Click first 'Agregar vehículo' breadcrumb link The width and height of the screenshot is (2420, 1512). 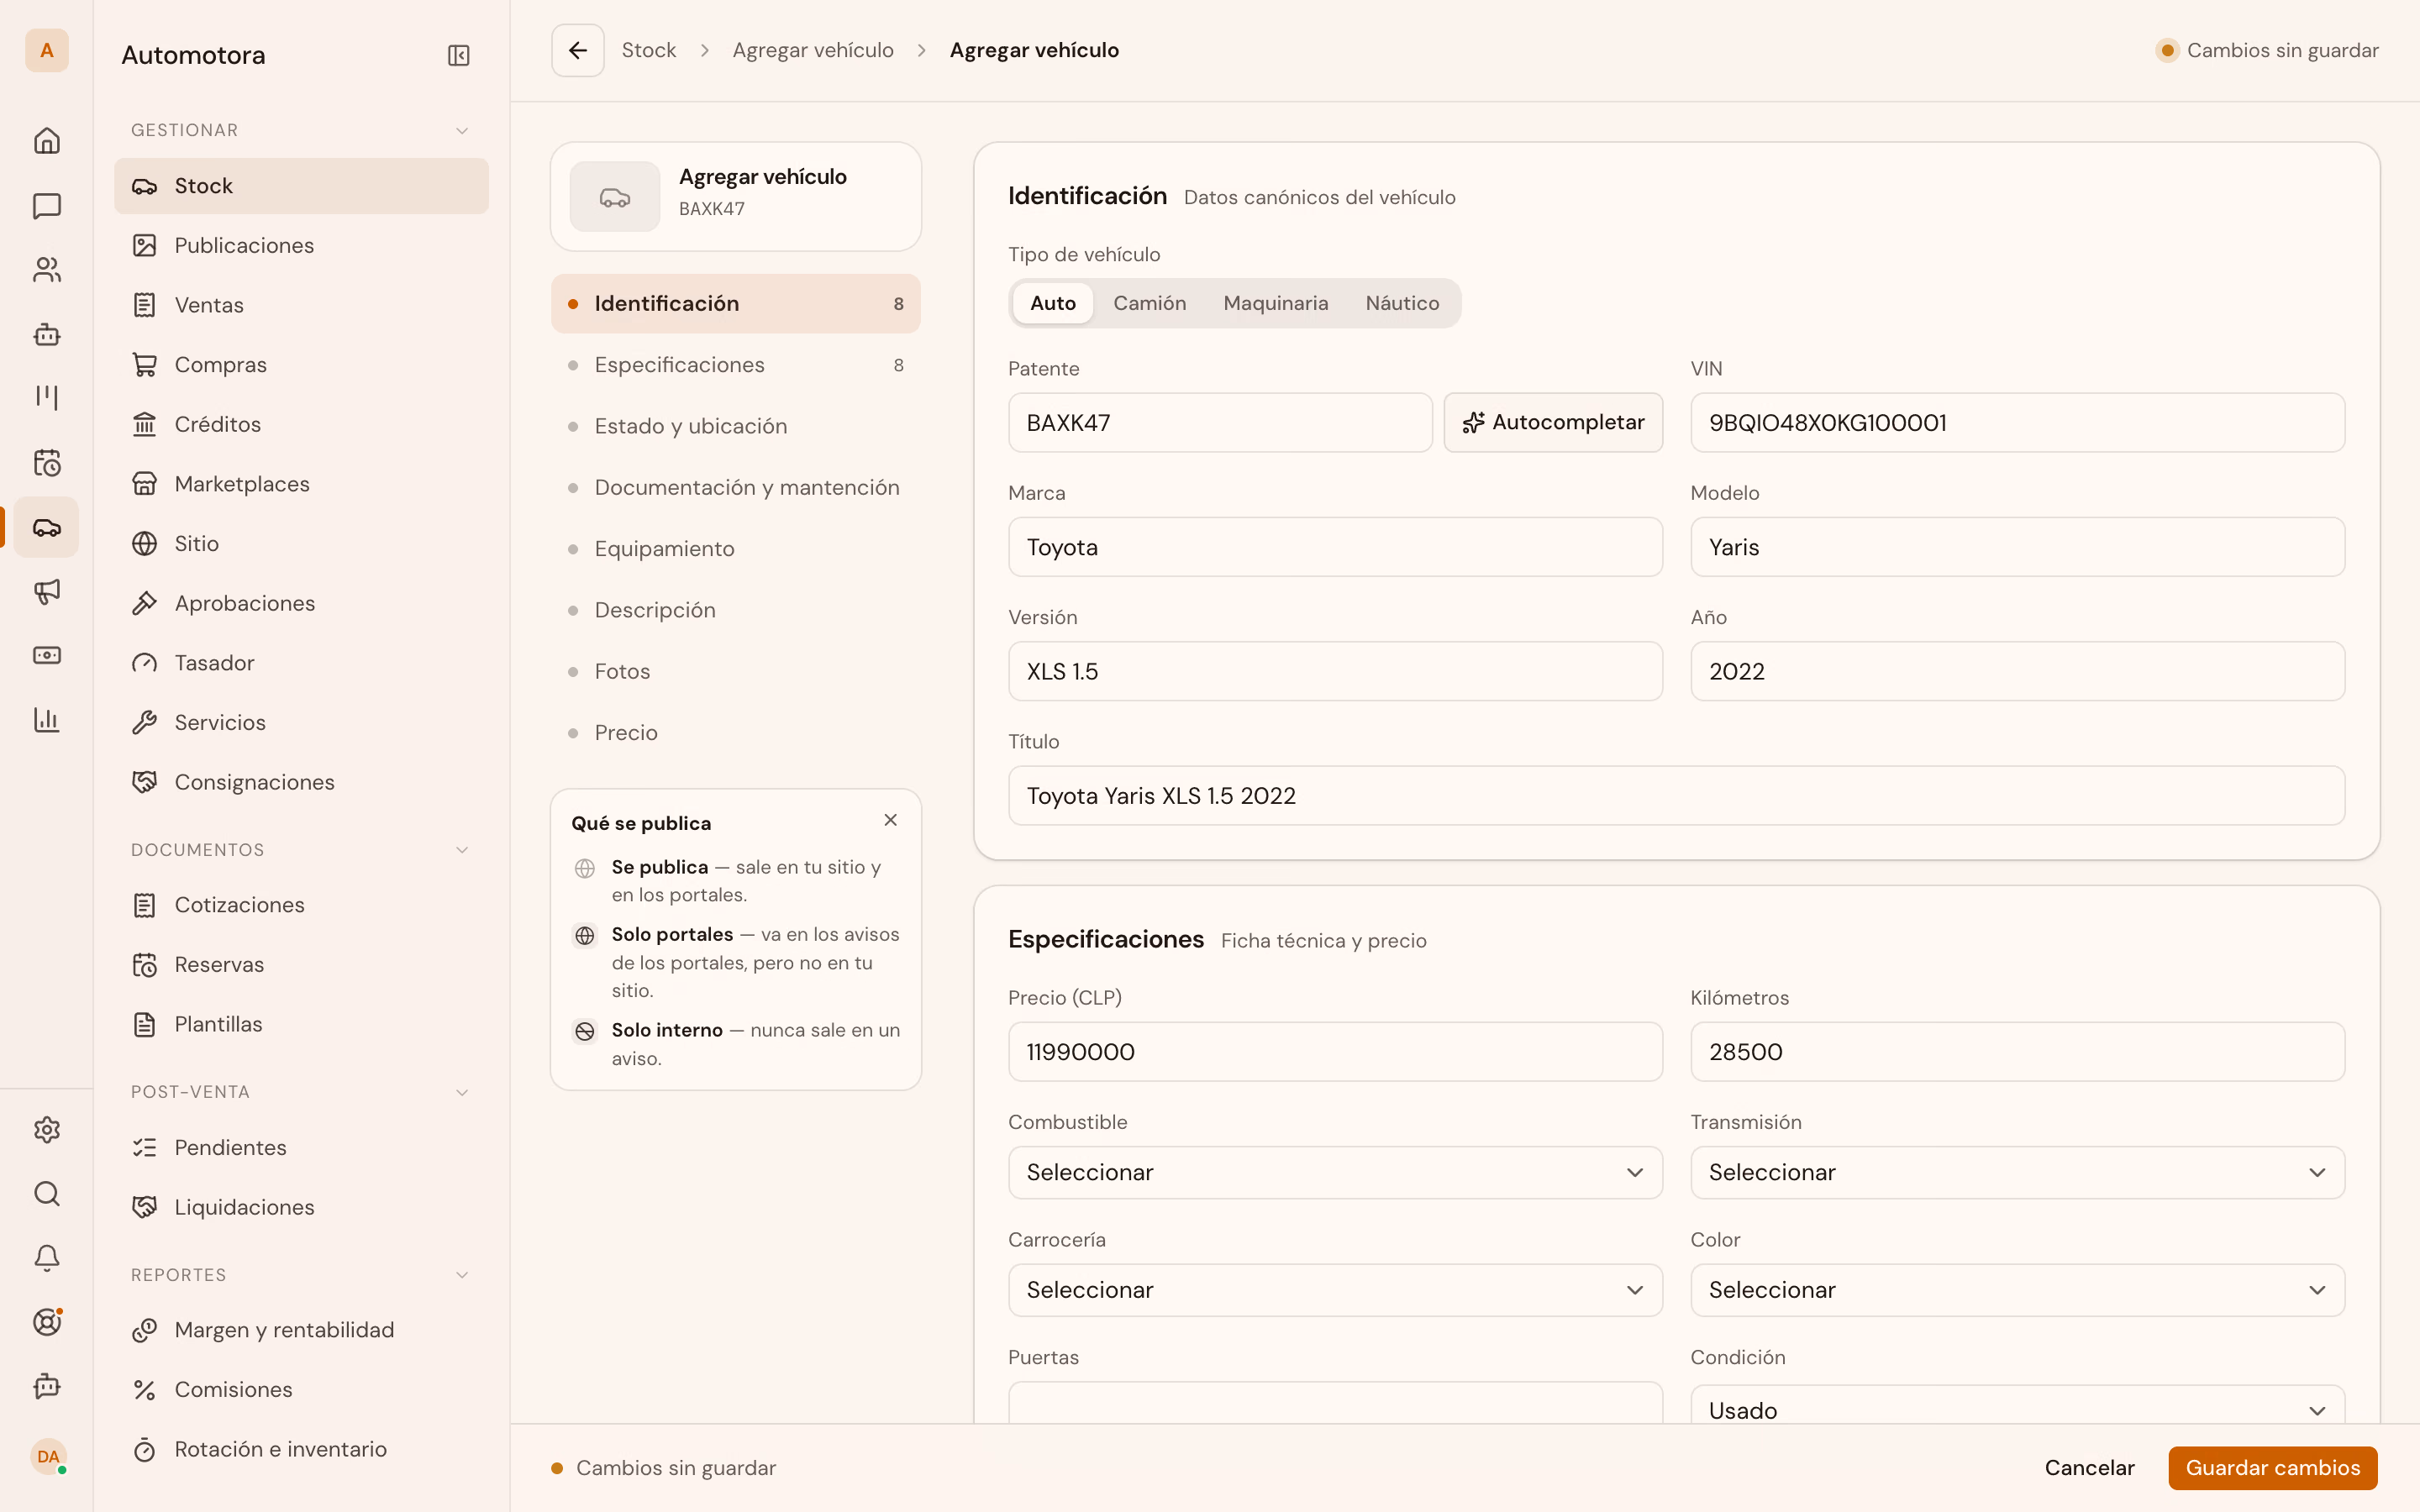tap(813, 50)
